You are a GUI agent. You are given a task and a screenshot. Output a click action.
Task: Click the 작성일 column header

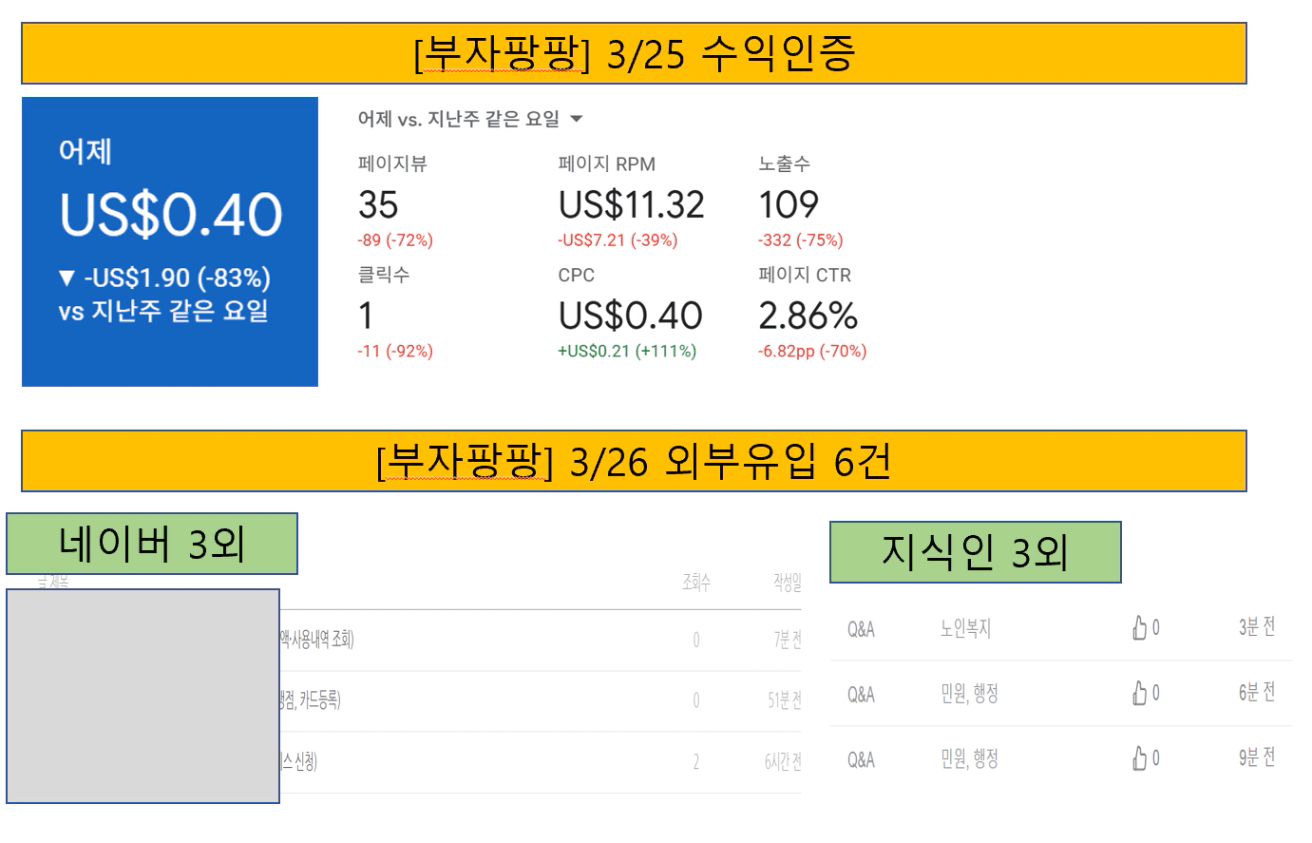point(785,582)
